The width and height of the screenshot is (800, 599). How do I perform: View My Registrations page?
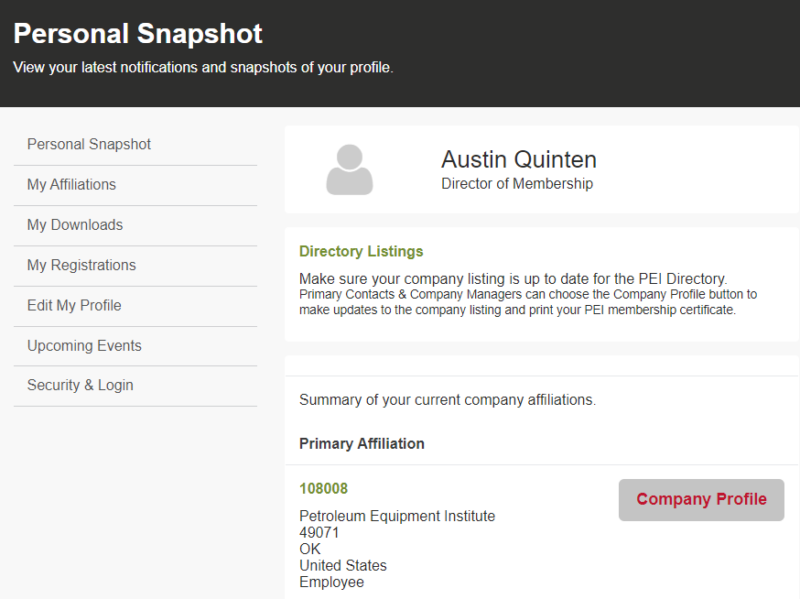click(x=81, y=265)
